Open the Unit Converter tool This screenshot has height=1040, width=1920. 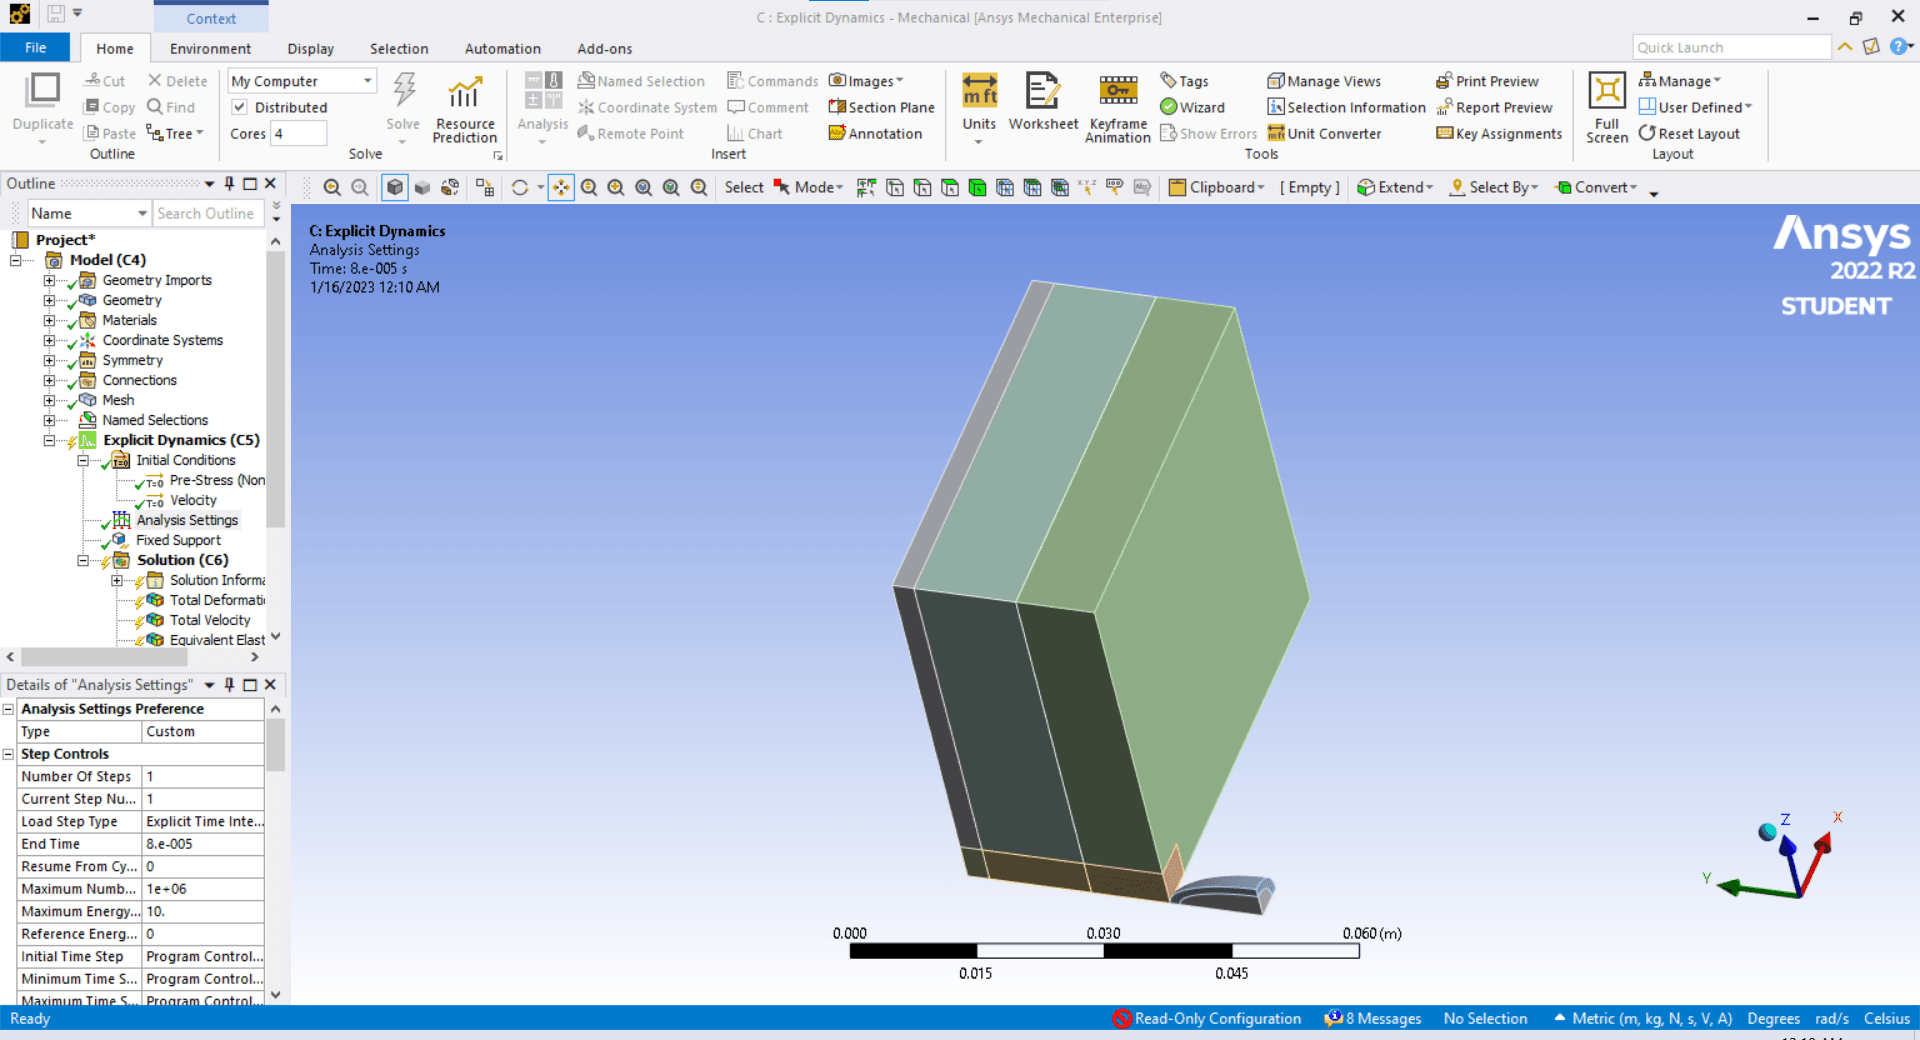click(x=1324, y=133)
